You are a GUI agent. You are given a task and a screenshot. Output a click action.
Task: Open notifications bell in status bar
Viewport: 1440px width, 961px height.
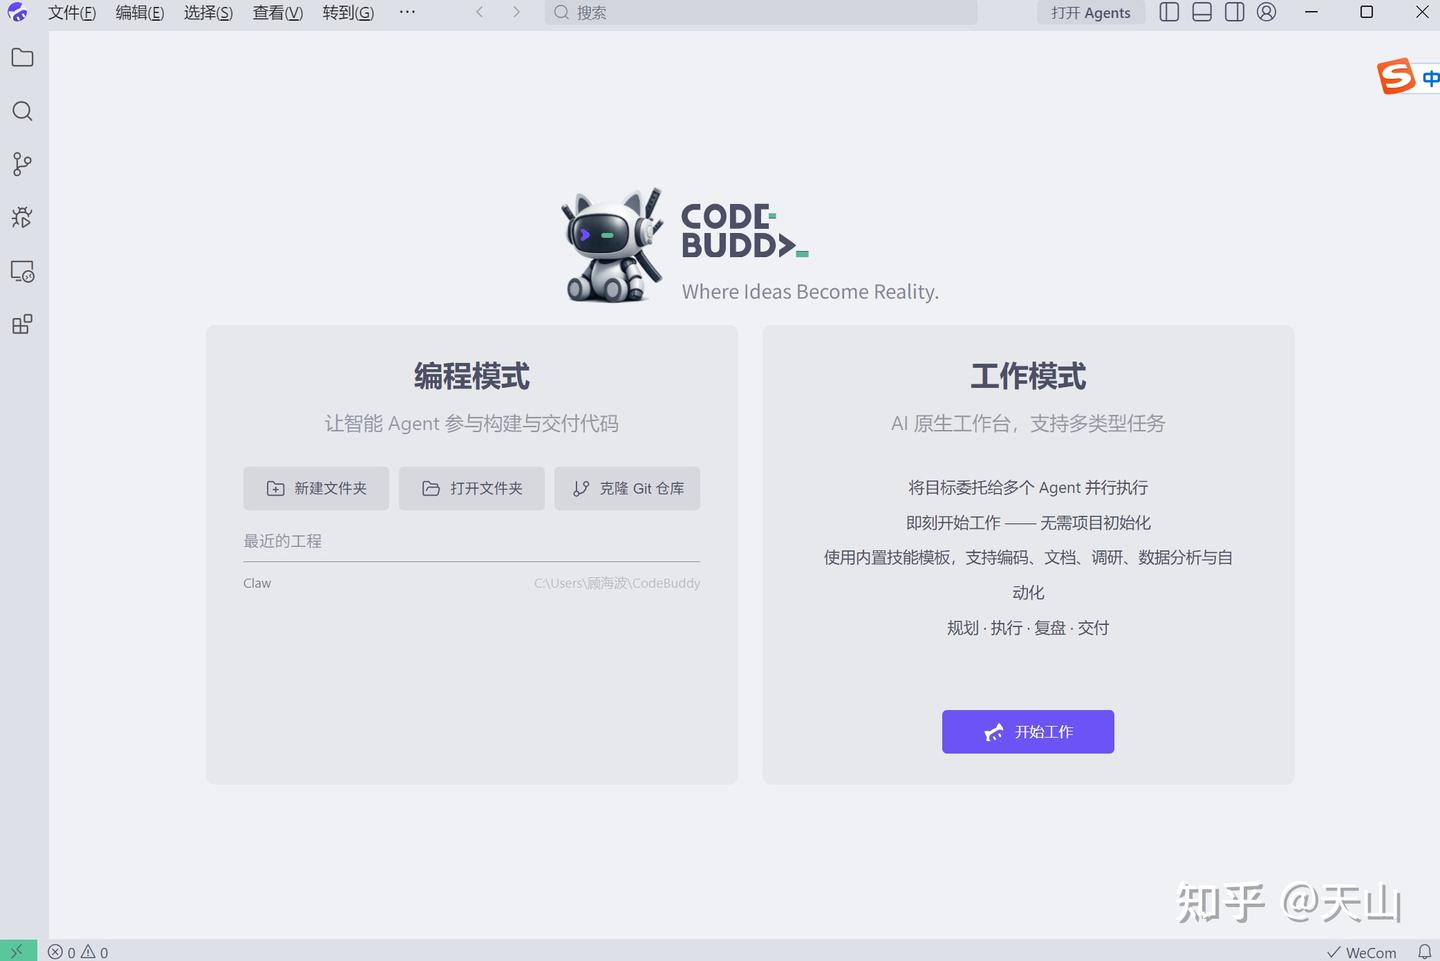[x=1425, y=952]
